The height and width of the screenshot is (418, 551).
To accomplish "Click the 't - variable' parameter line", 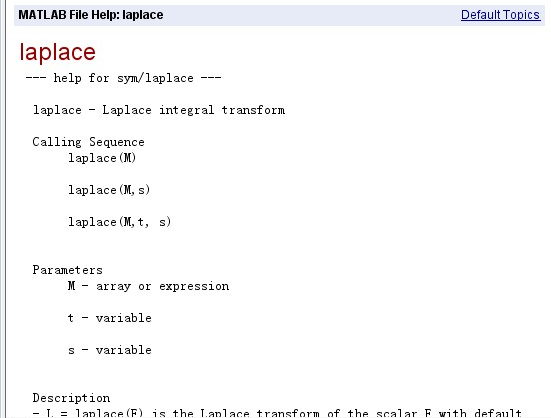I will (110, 318).
